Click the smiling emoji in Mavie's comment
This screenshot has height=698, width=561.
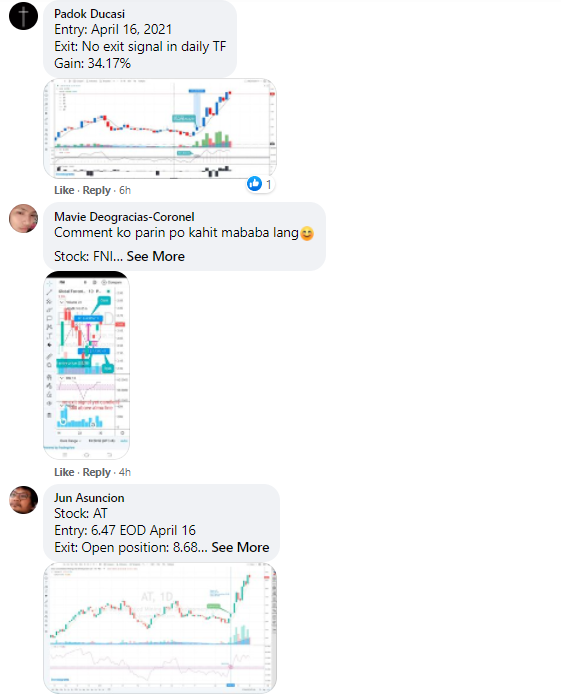[x=307, y=233]
